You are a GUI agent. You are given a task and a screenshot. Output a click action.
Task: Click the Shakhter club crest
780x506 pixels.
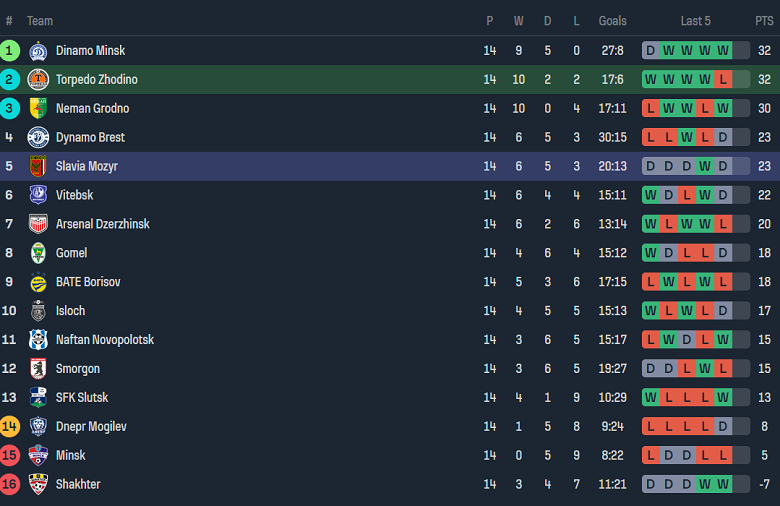point(38,485)
